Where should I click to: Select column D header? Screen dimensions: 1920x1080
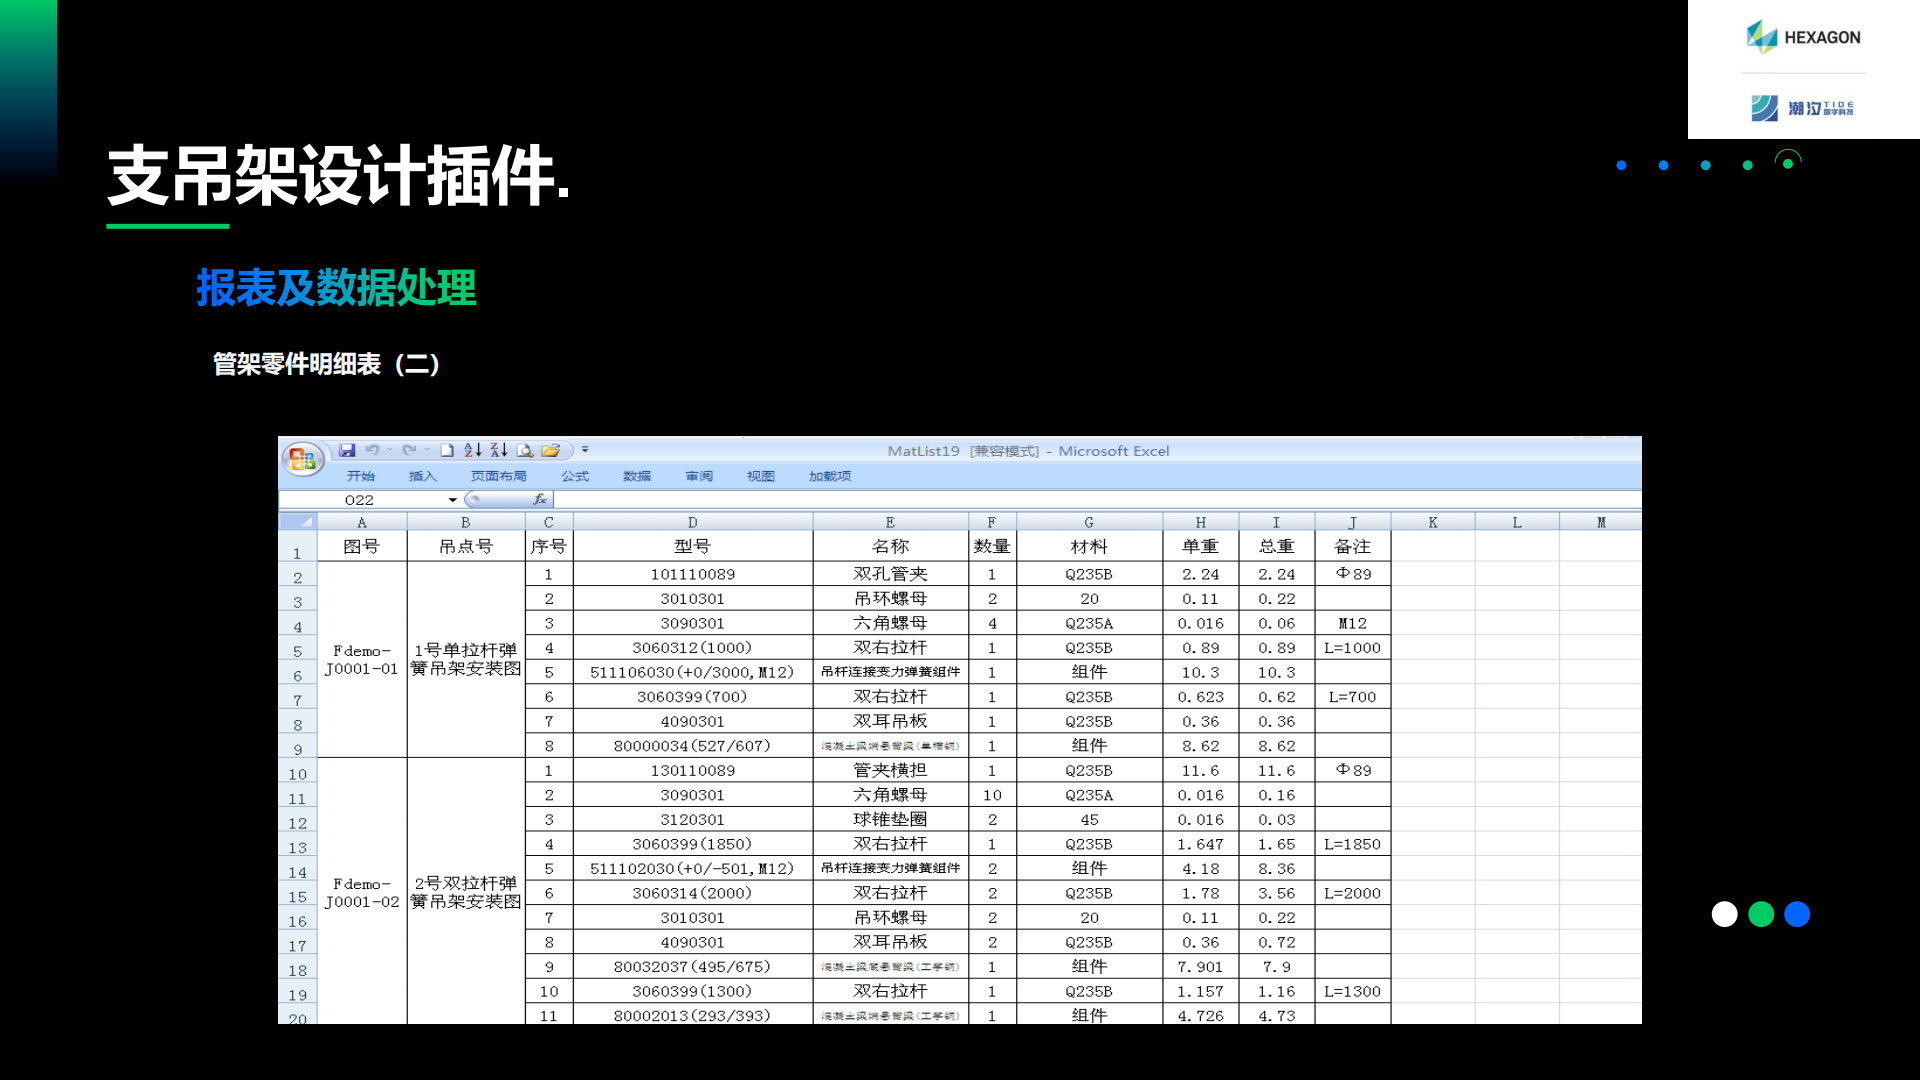point(692,522)
